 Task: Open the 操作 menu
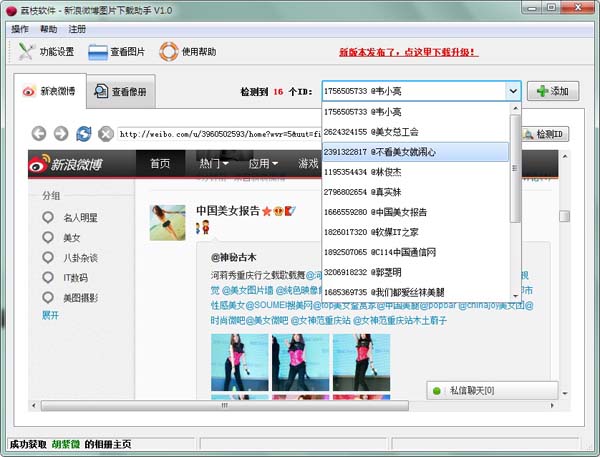pos(20,29)
